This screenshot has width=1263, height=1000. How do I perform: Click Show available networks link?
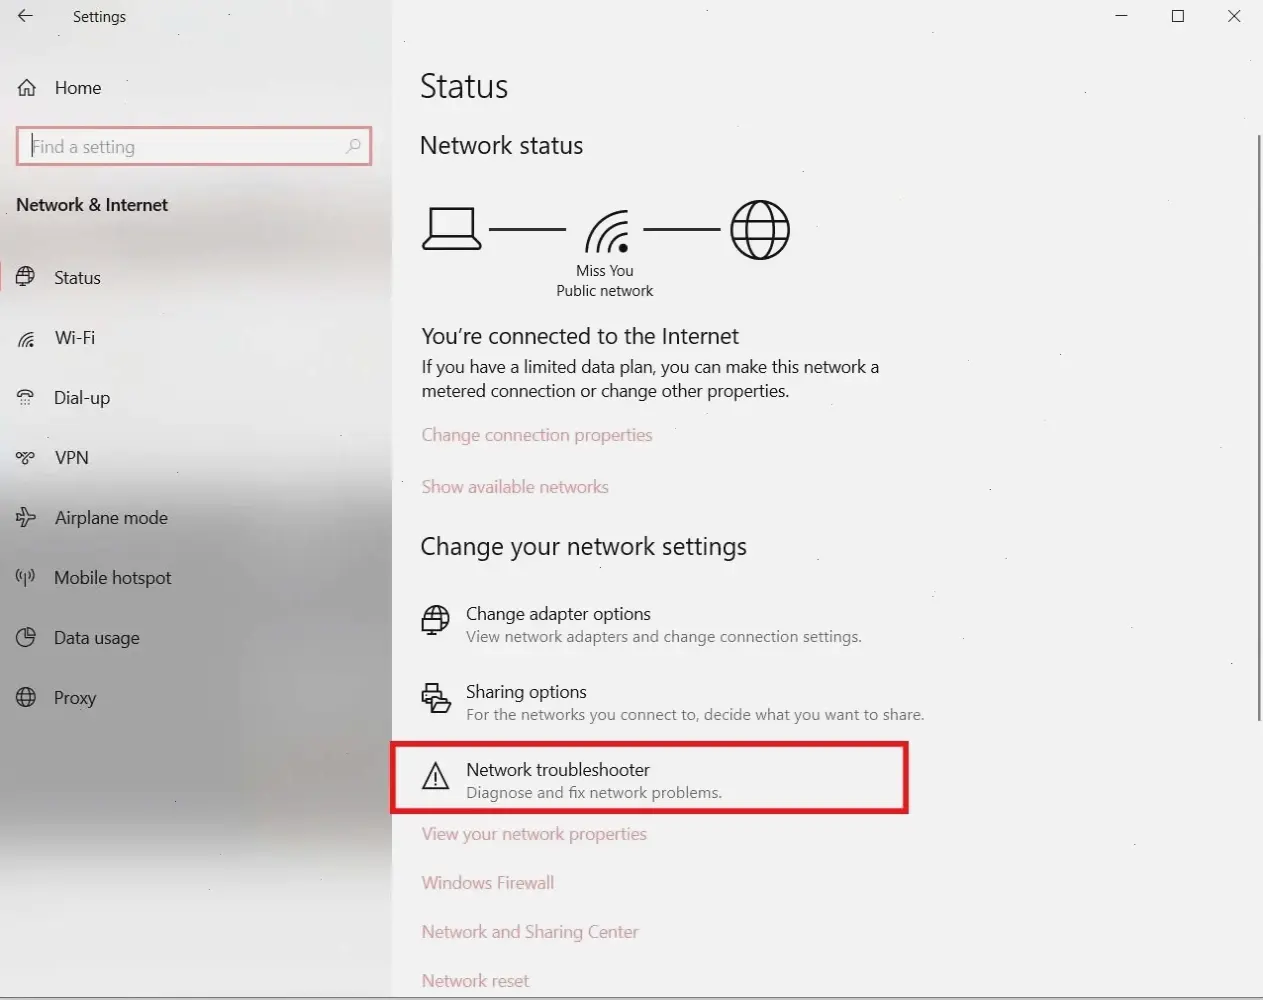point(514,487)
